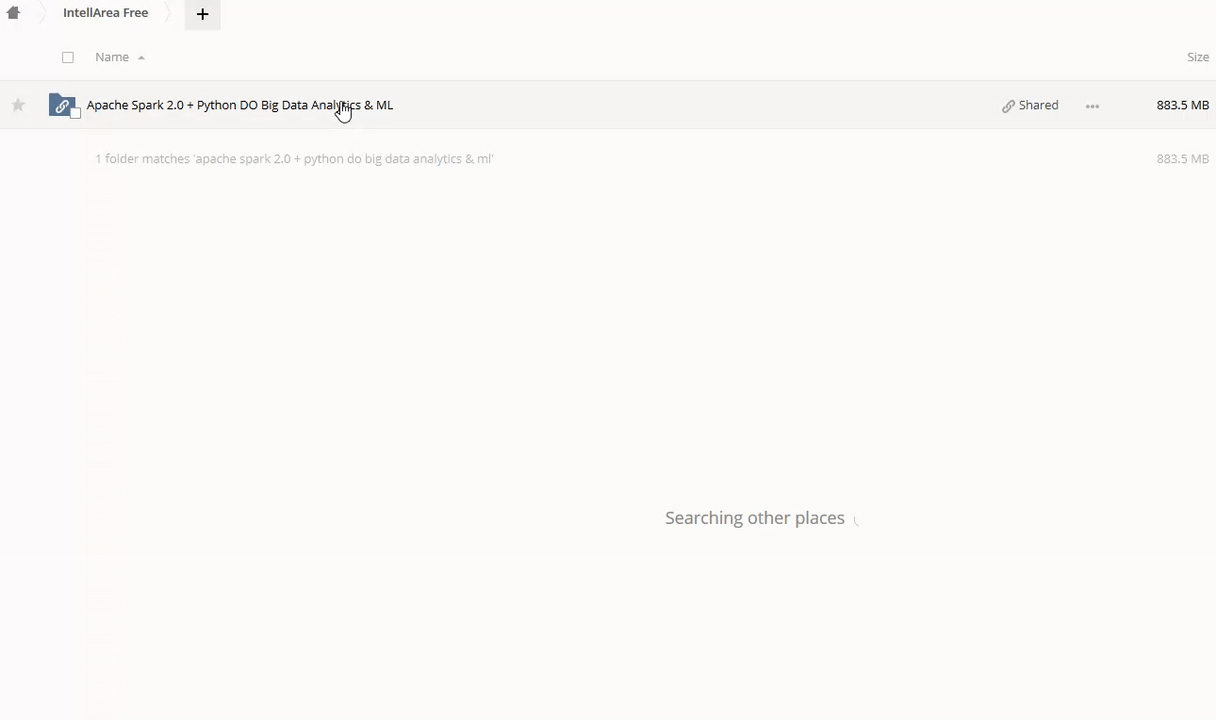Image resolution: width=1216 pixels, height=720 pixels.
Task: Click the Searching other places message
Action: coord(754,518)
